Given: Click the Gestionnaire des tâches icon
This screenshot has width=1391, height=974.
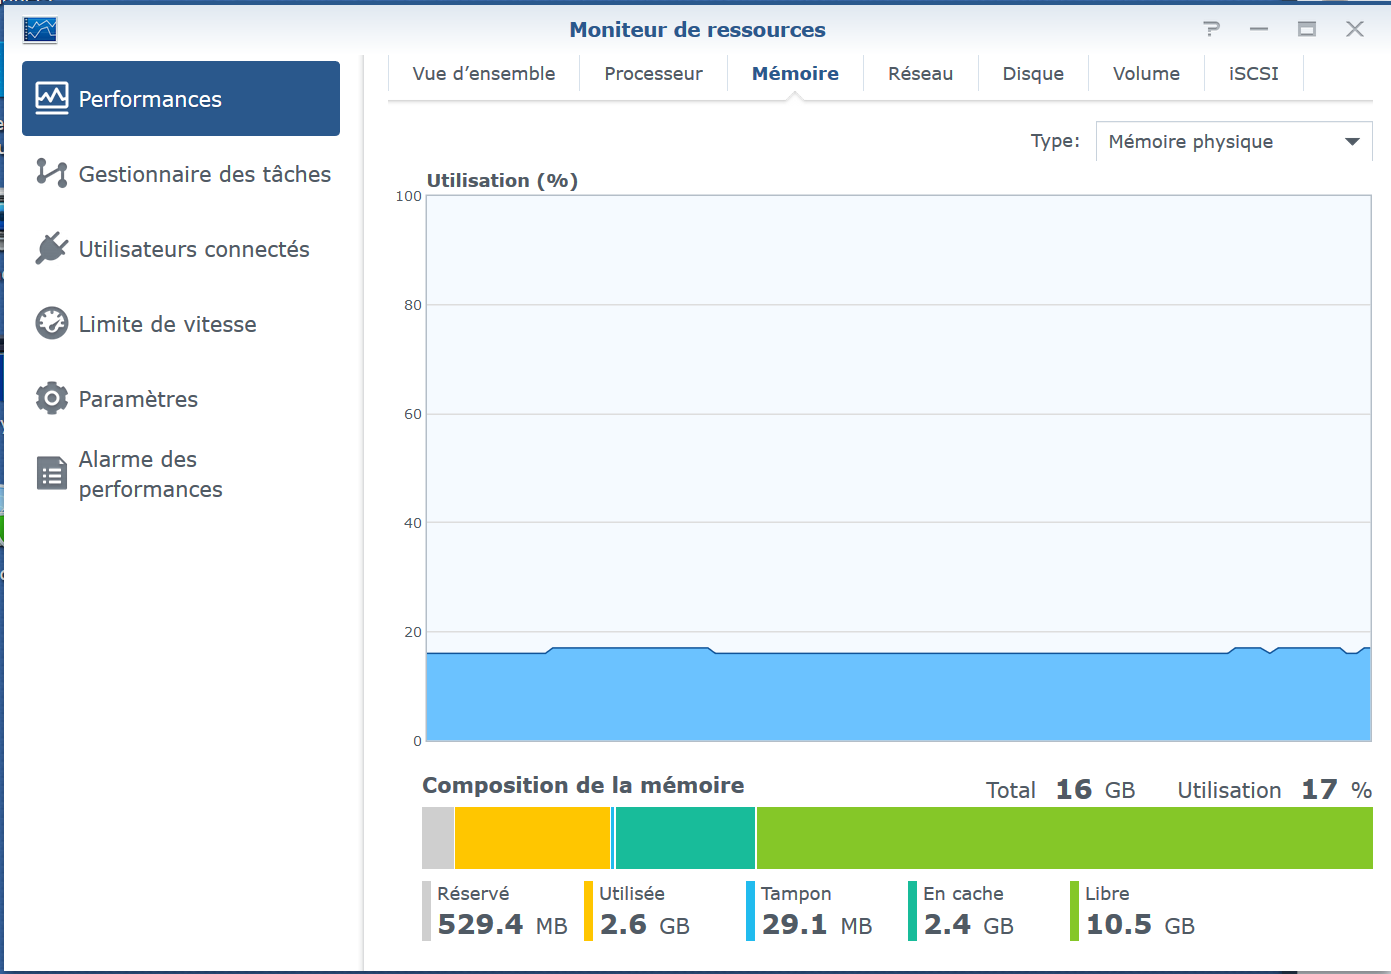Looking at the screenshot, I should (x=52, y=173).
